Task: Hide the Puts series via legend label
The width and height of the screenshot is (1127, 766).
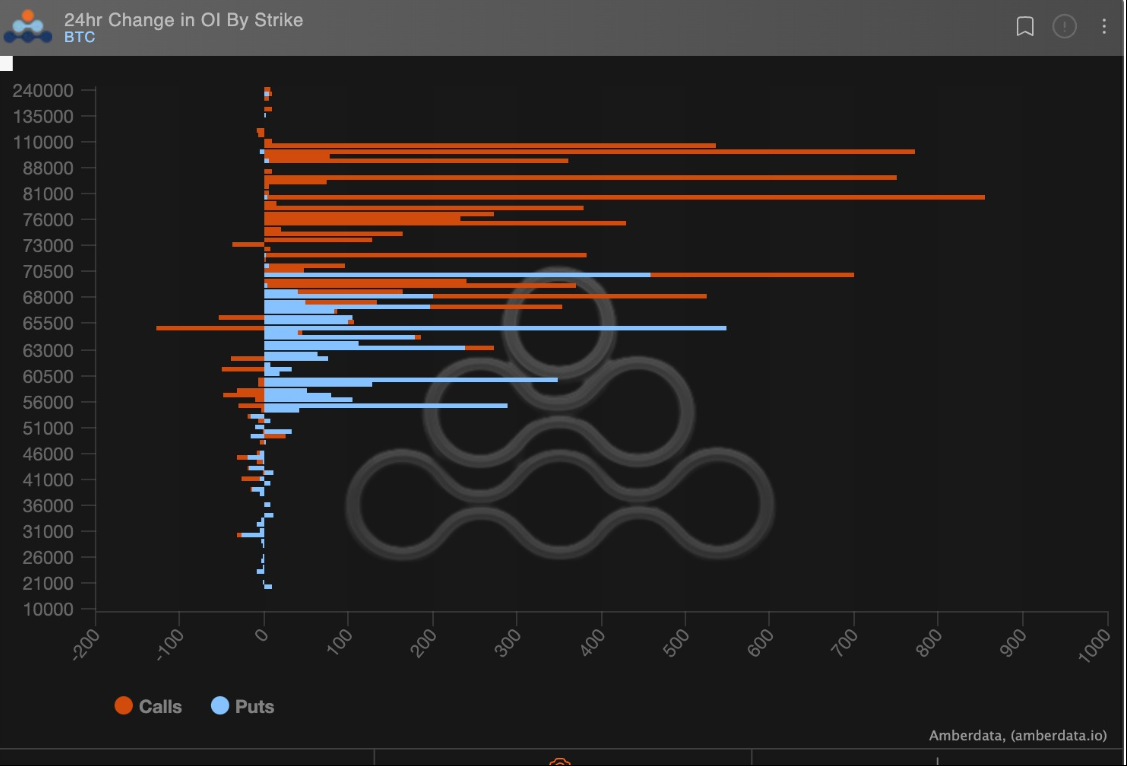Action: (254, 707)
